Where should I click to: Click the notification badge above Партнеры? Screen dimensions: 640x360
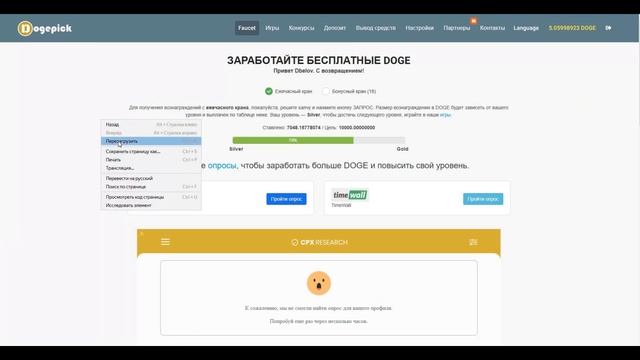tap(473, 20)
